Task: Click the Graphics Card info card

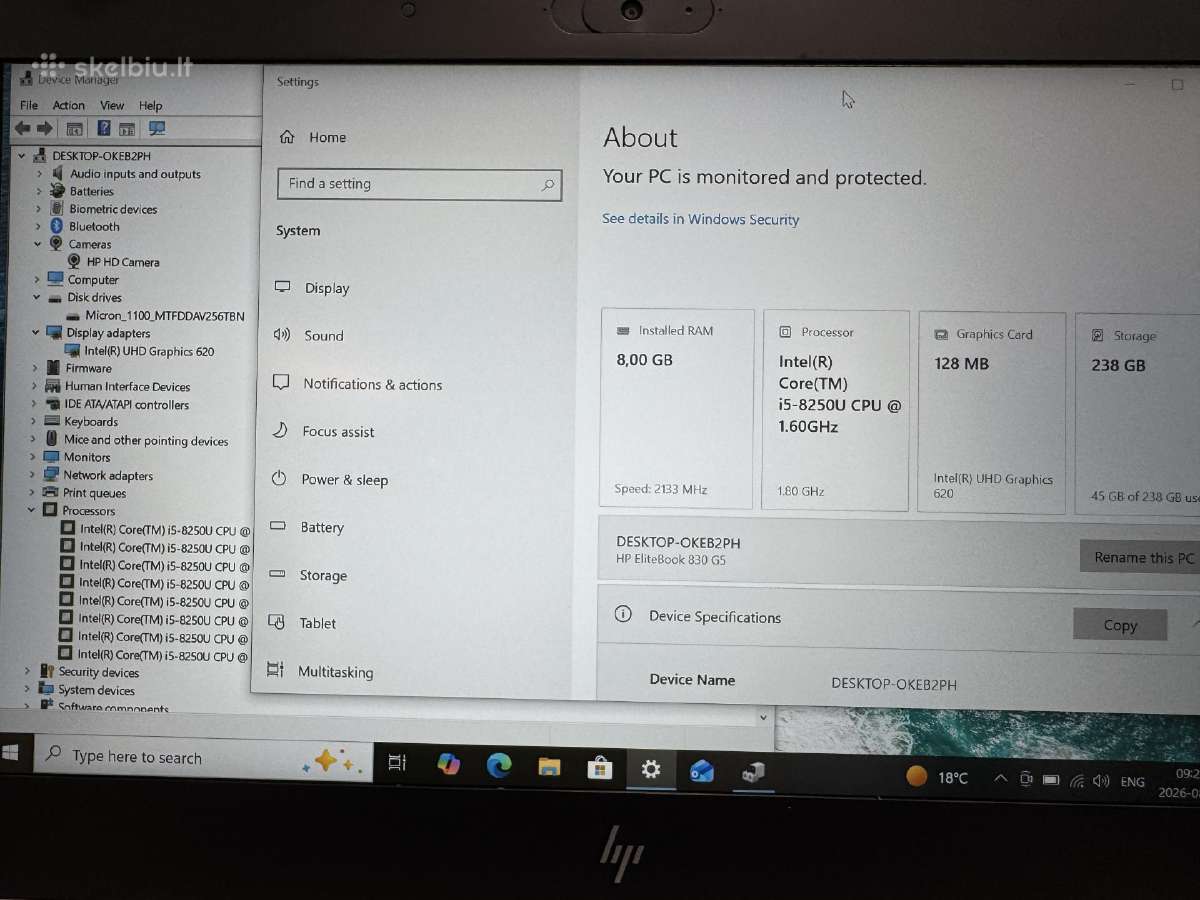Action: (x=991, y=413)
